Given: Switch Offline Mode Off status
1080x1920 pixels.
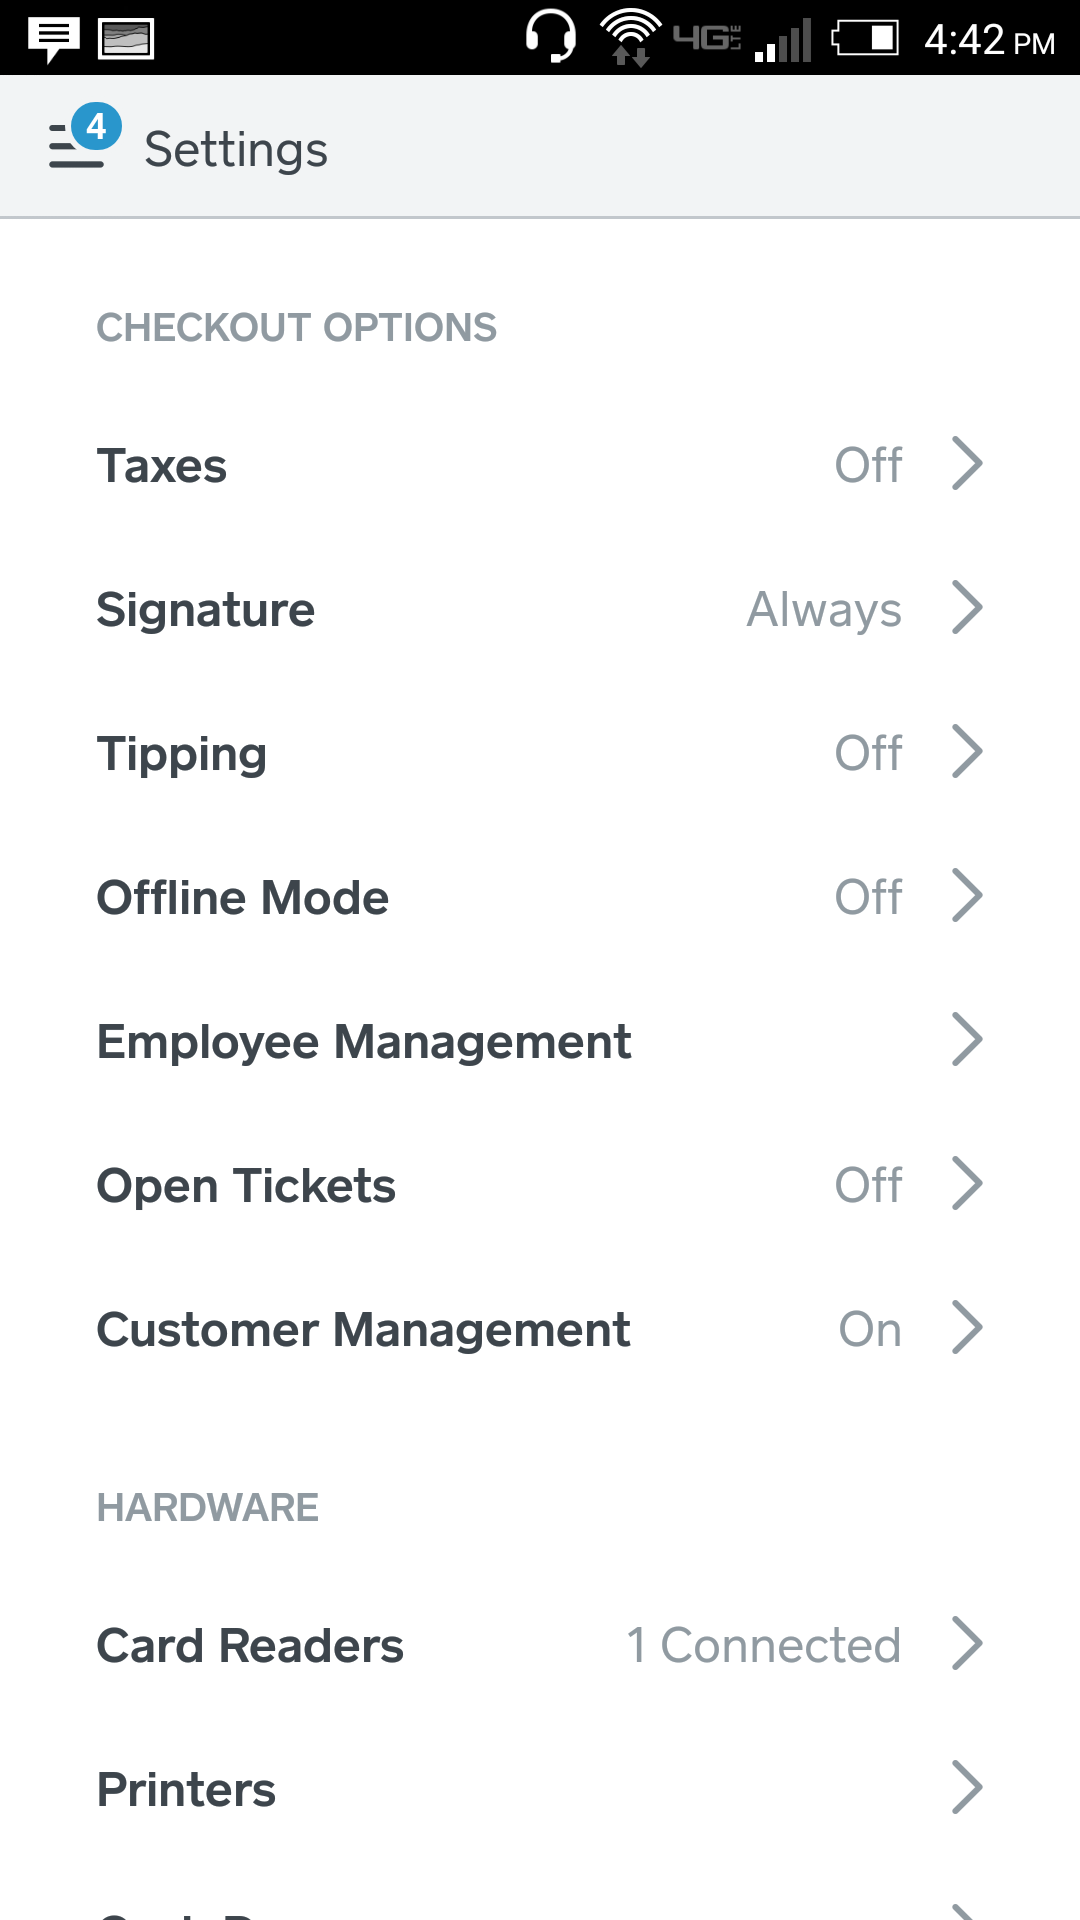Looking at the screenshot, I should pyautogui.click(x=868, y=897).
